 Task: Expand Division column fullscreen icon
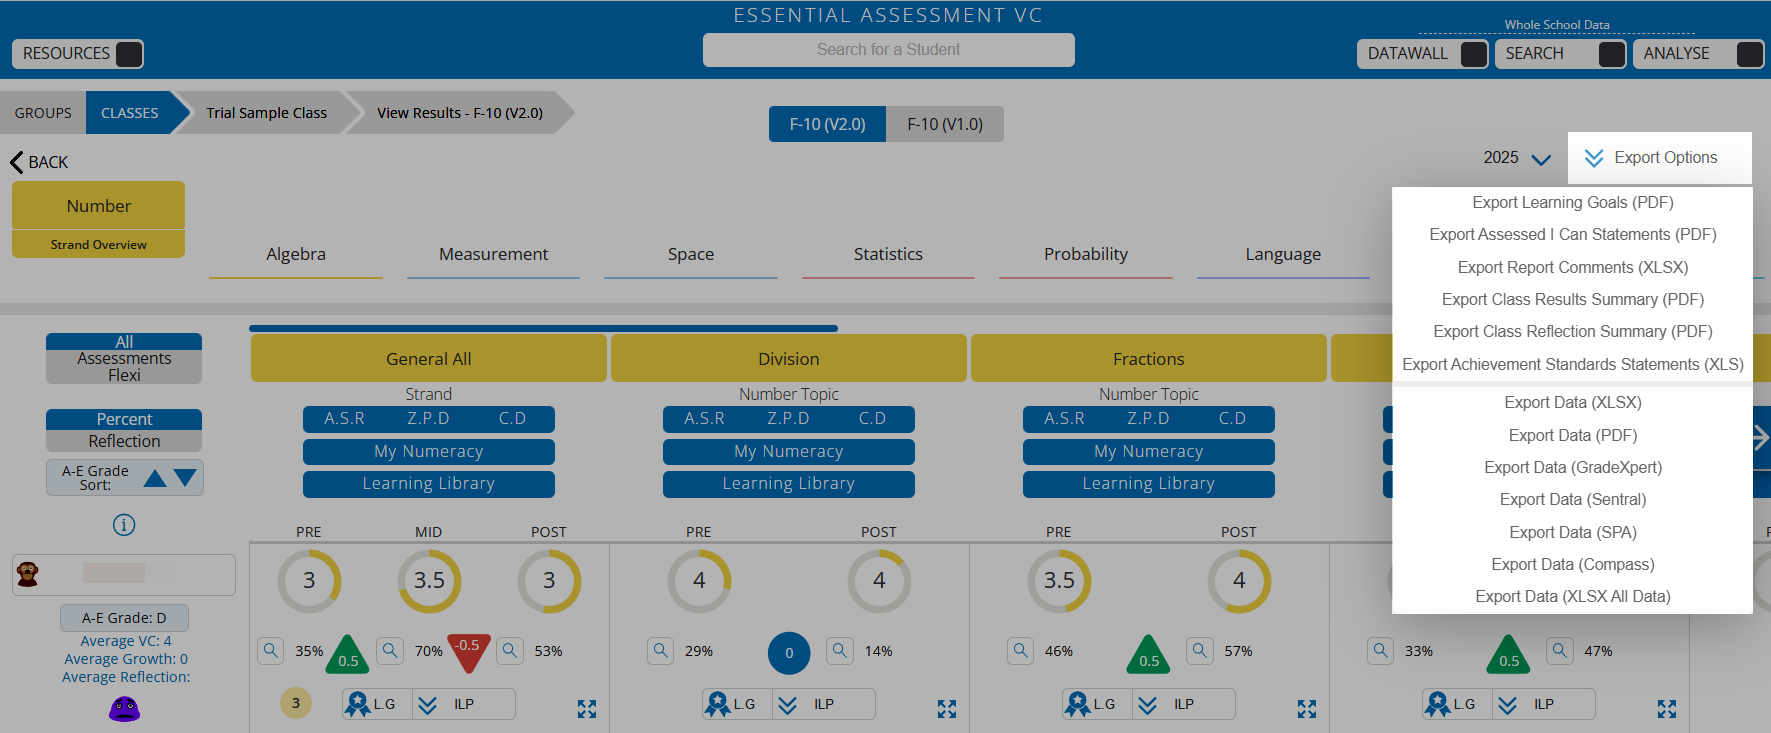click(x=947, y=709)
